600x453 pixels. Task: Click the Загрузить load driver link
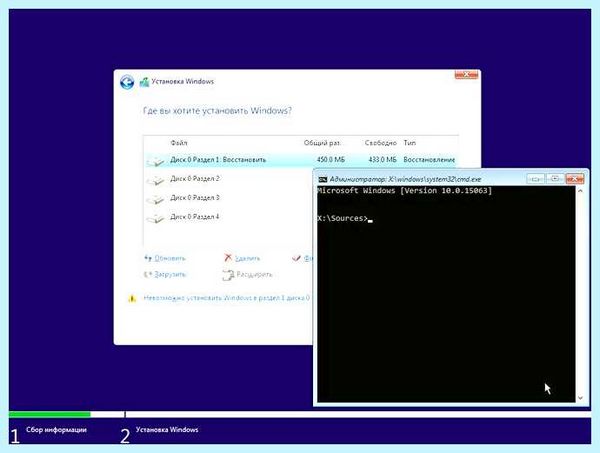tap(170, 274)
